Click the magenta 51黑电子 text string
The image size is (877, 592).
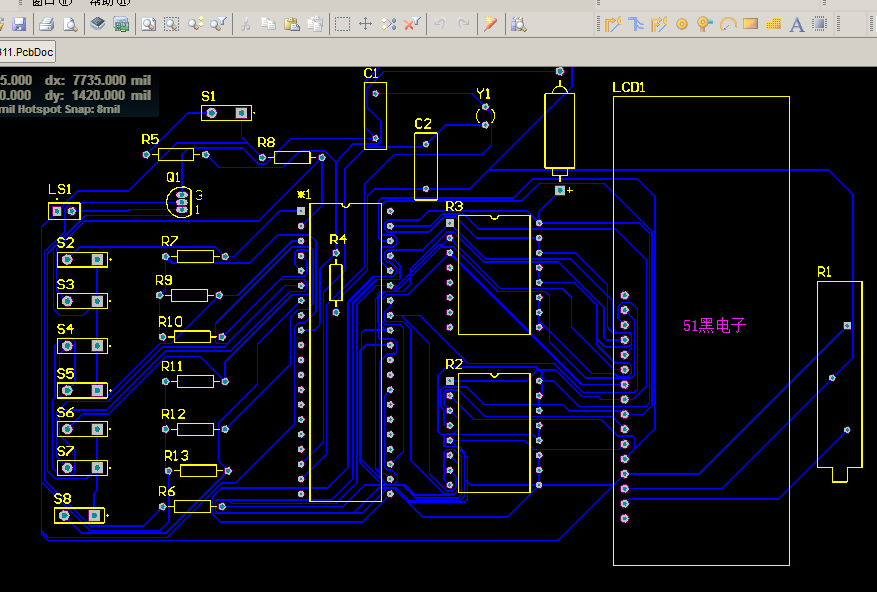click(x=715, y=326)
